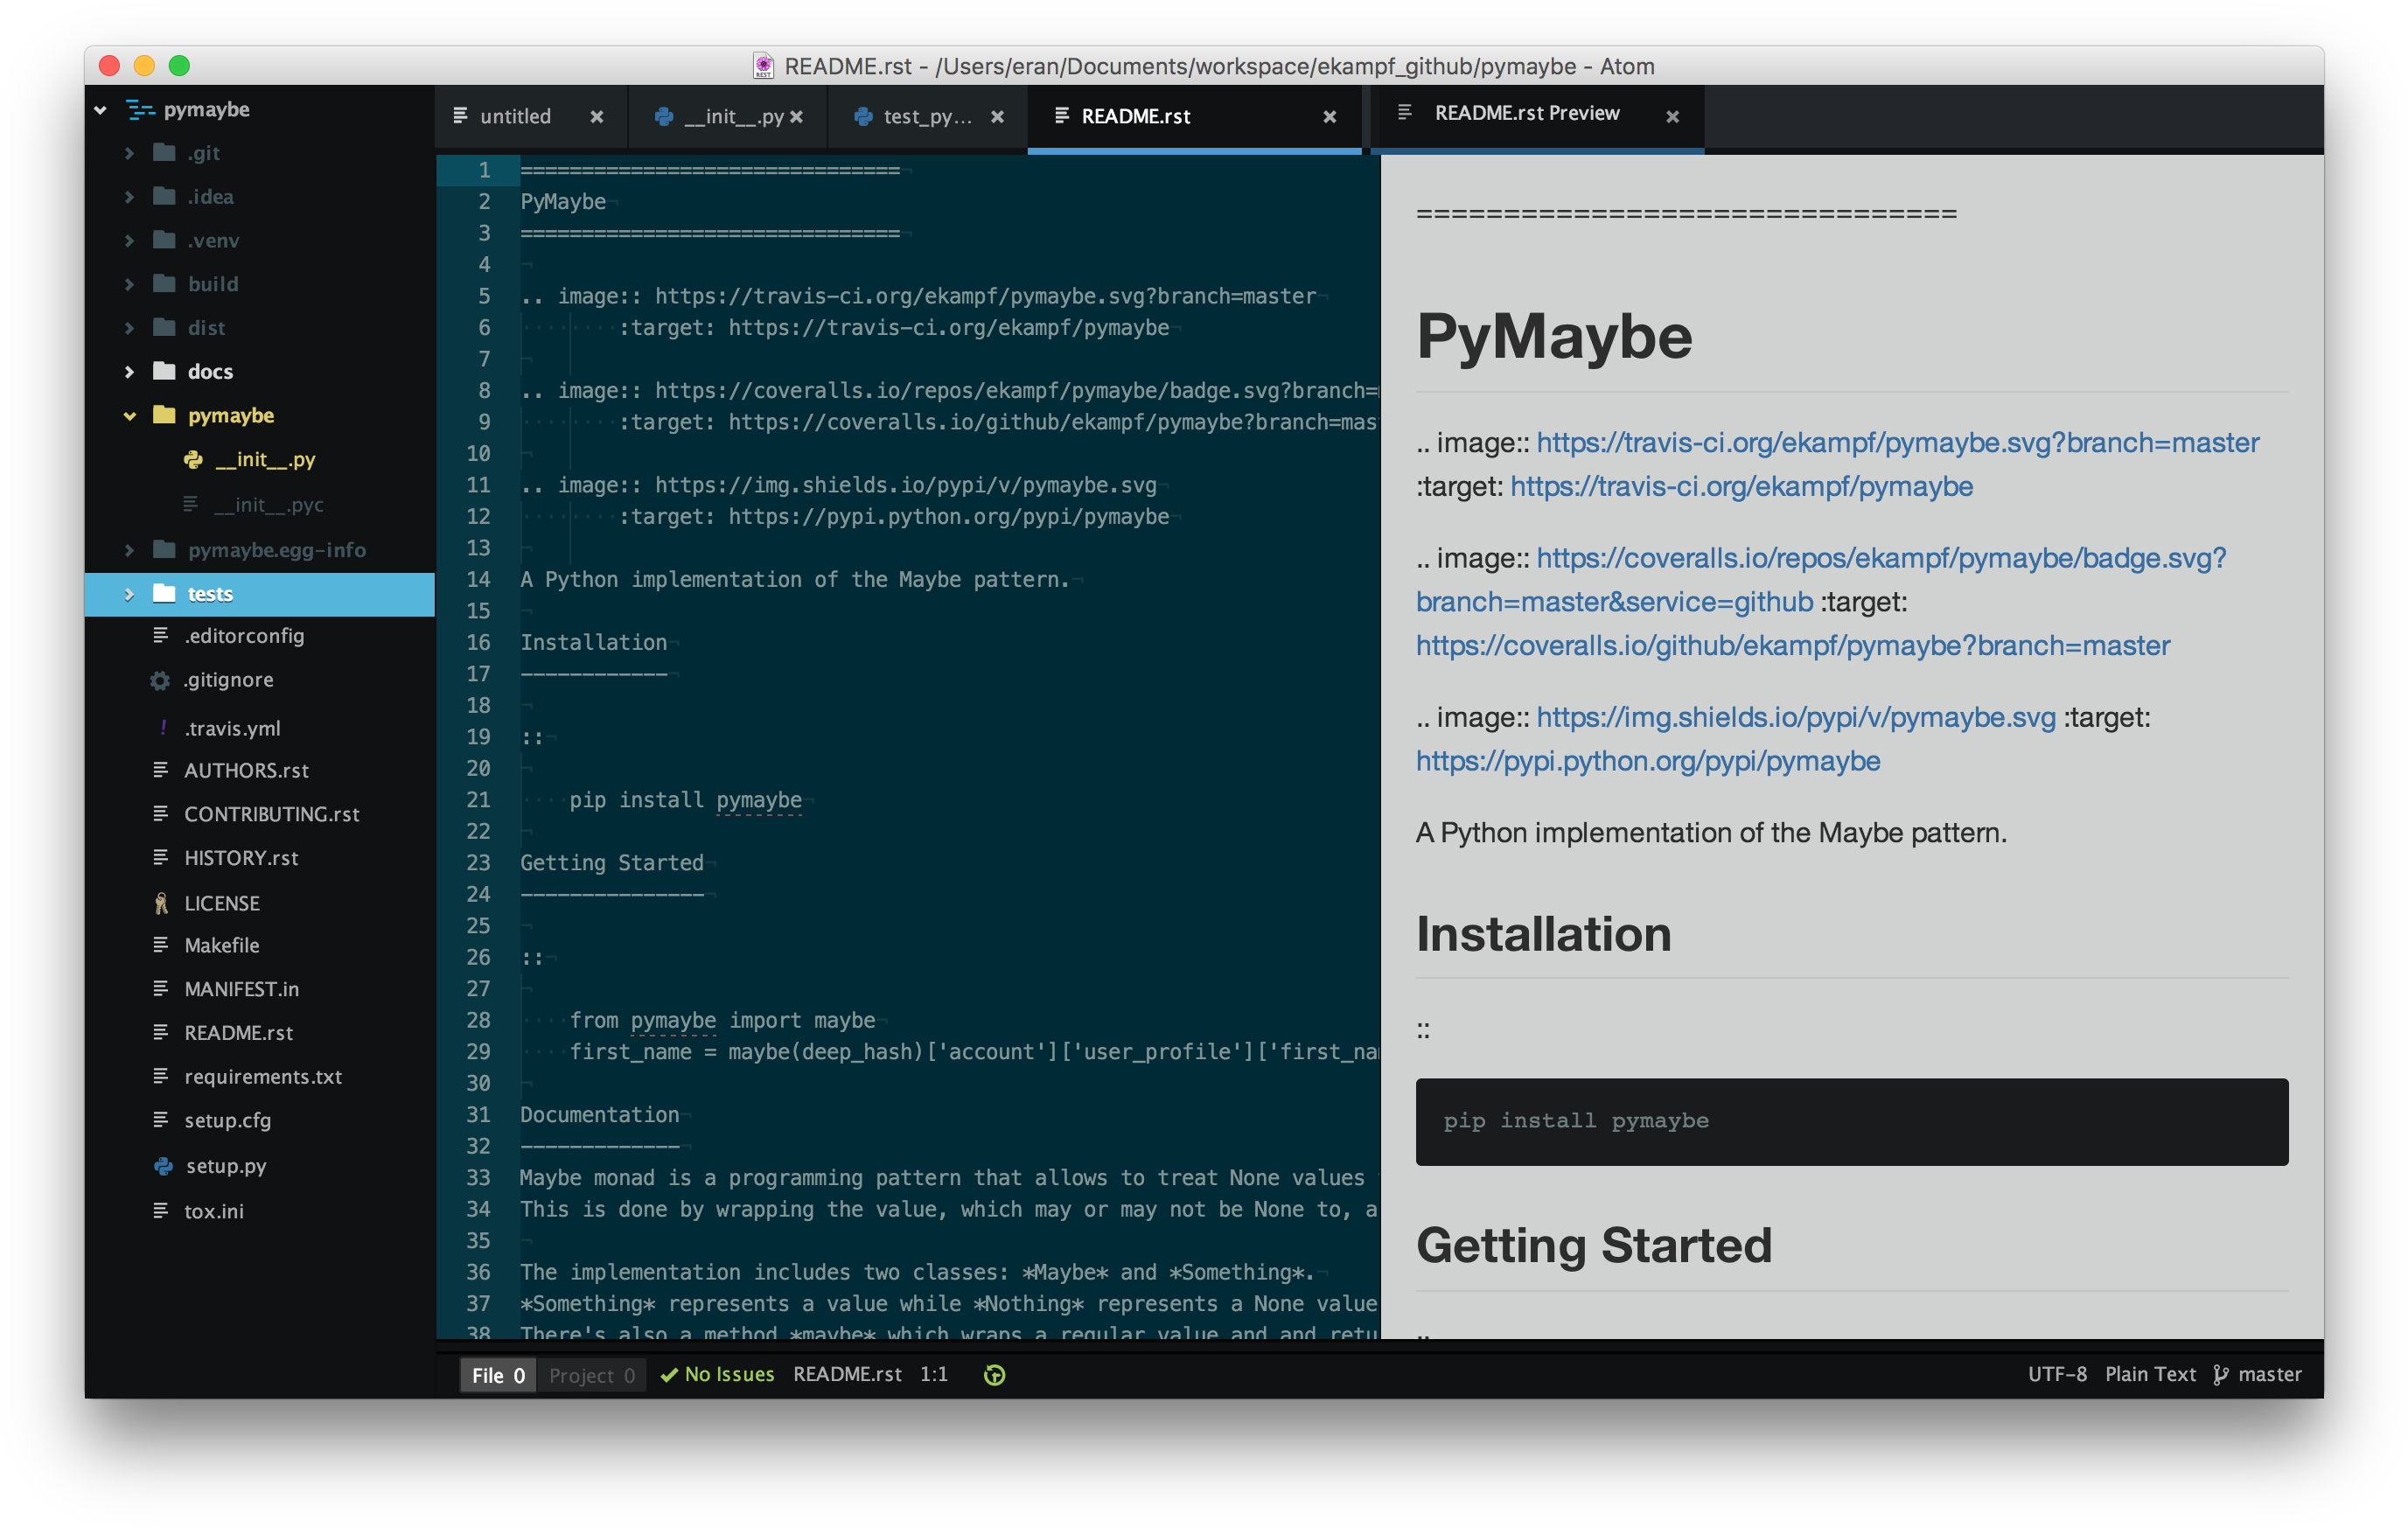Click the .idea folder icon
Image resolution: width=2408 pixels, height=1528 pixels.
click(164, 196)
